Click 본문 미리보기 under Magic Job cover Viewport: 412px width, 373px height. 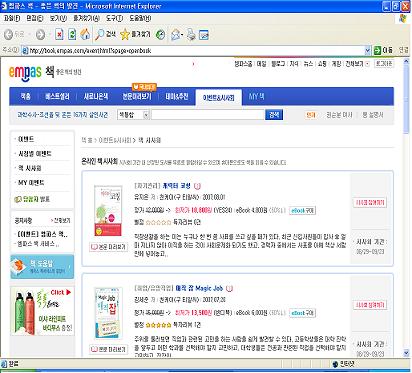click(109, 349)
